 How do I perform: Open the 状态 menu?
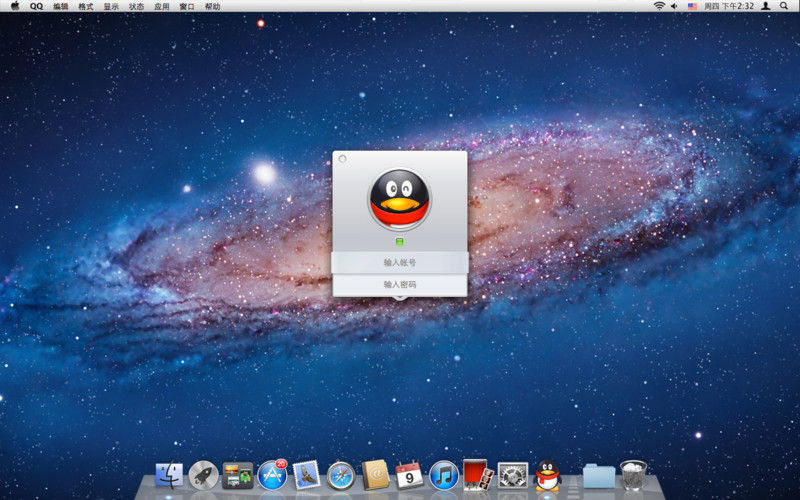point(136,6)
